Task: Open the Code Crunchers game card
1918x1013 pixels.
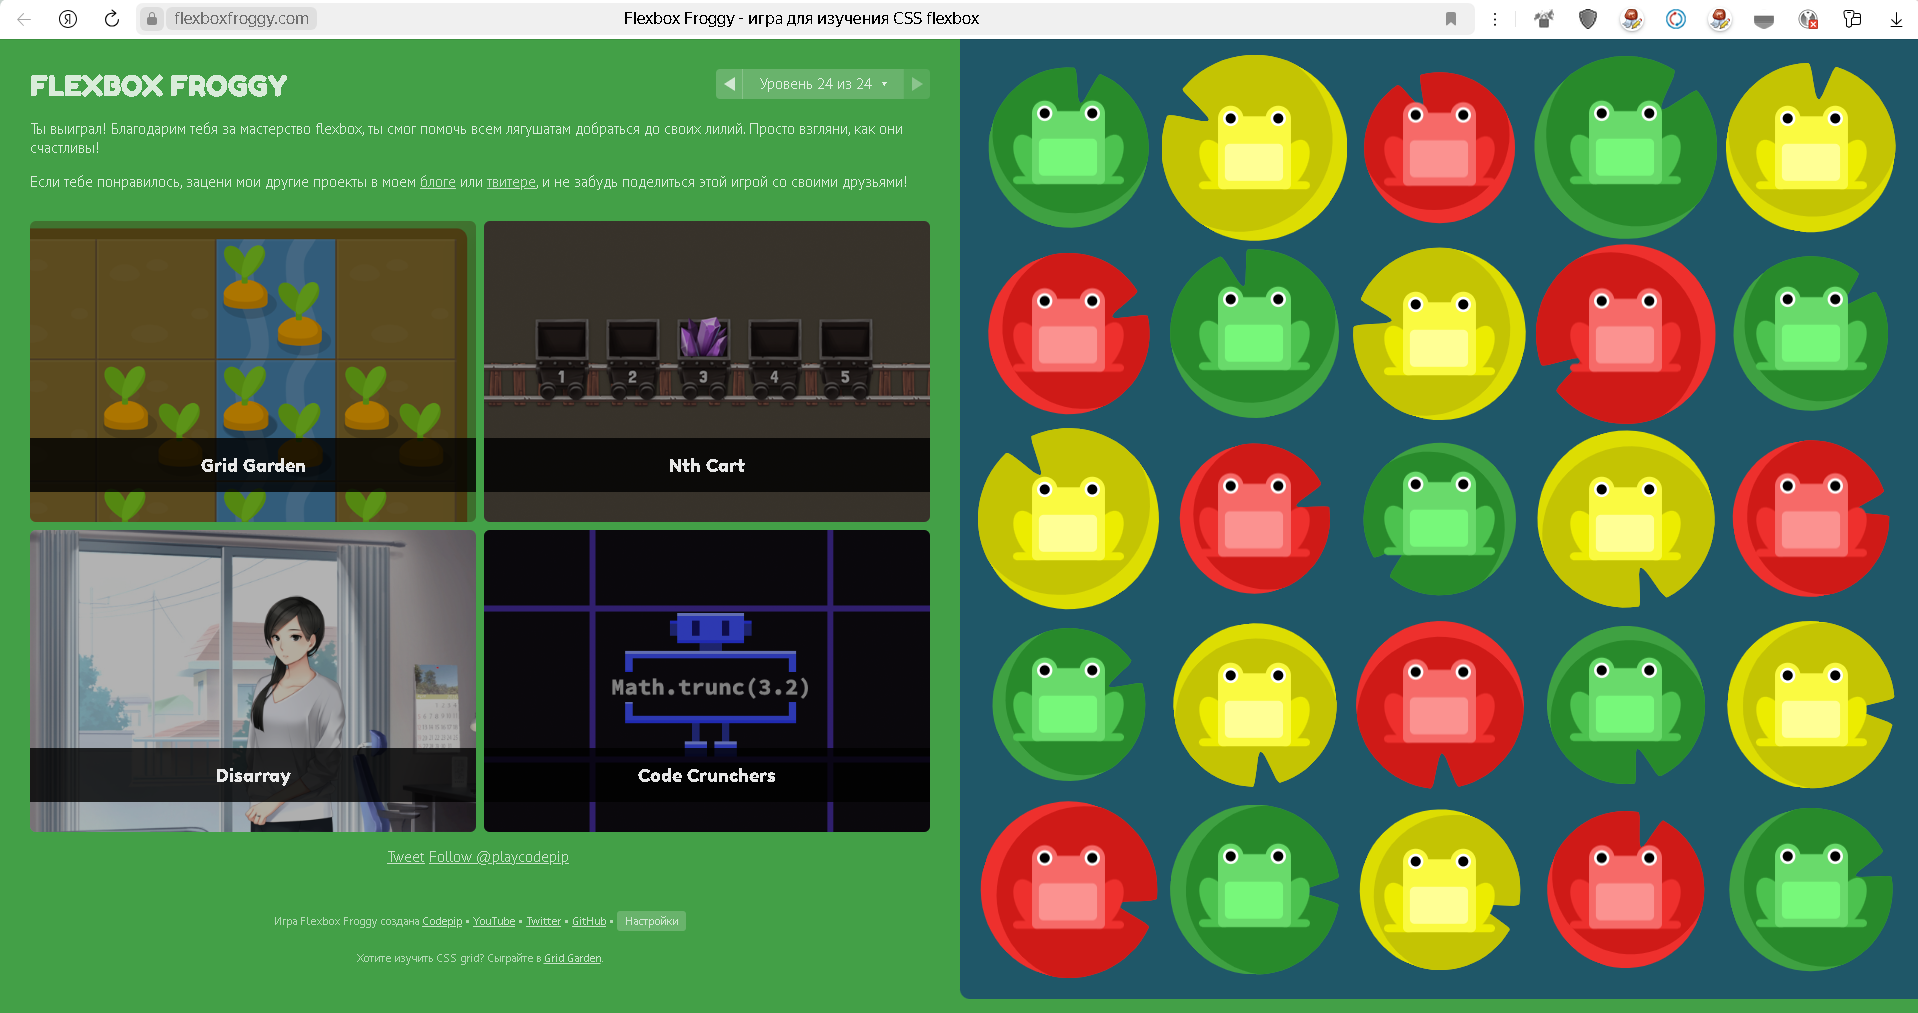Action: pos(707,681)
